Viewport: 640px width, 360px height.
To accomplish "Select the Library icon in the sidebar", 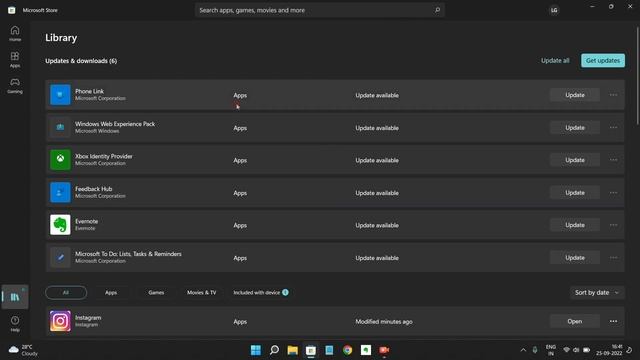I will (15, 297).
